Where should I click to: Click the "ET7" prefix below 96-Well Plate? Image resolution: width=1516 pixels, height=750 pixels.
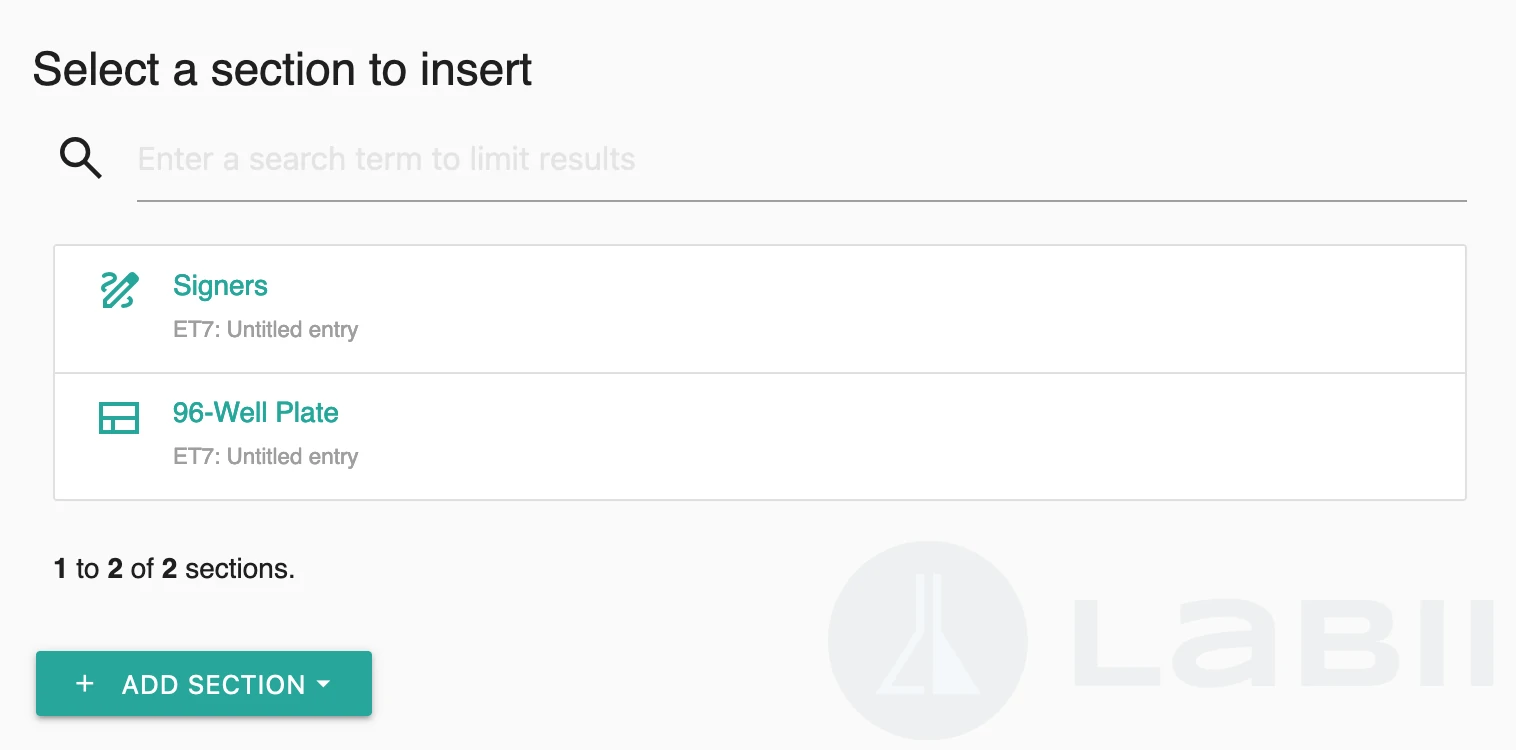194,457
